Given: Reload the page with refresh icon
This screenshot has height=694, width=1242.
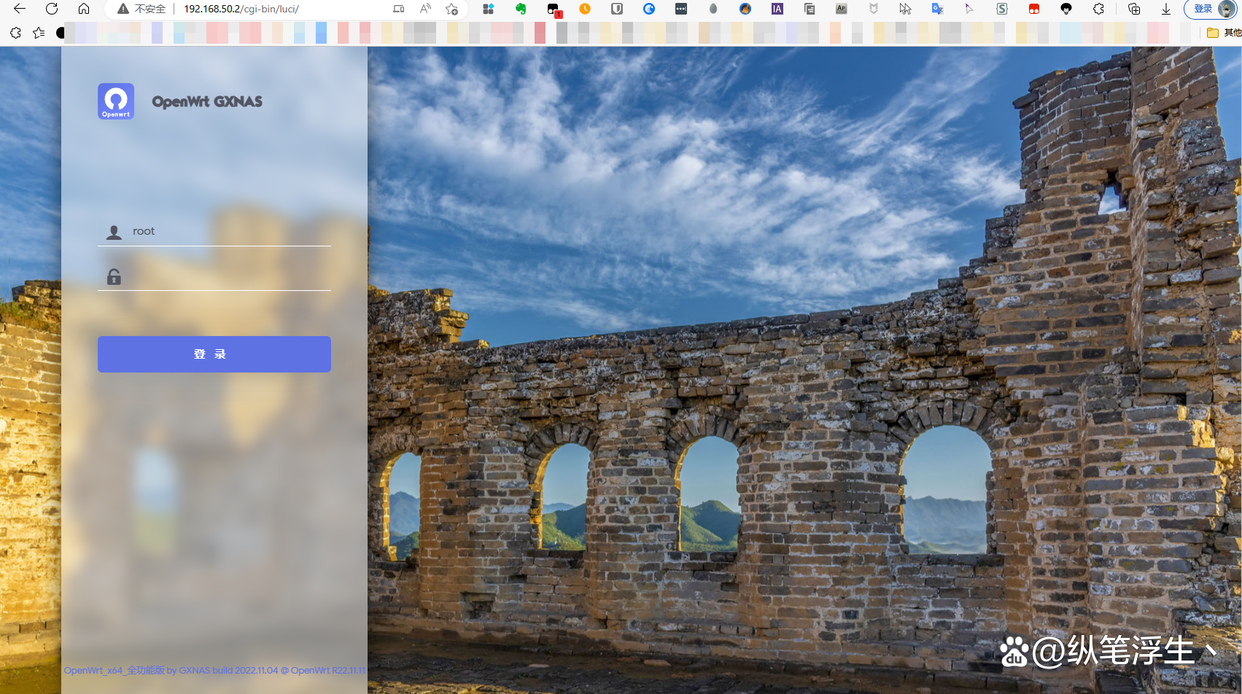Looking at the screenshot, I should click(x=52, y=9).
